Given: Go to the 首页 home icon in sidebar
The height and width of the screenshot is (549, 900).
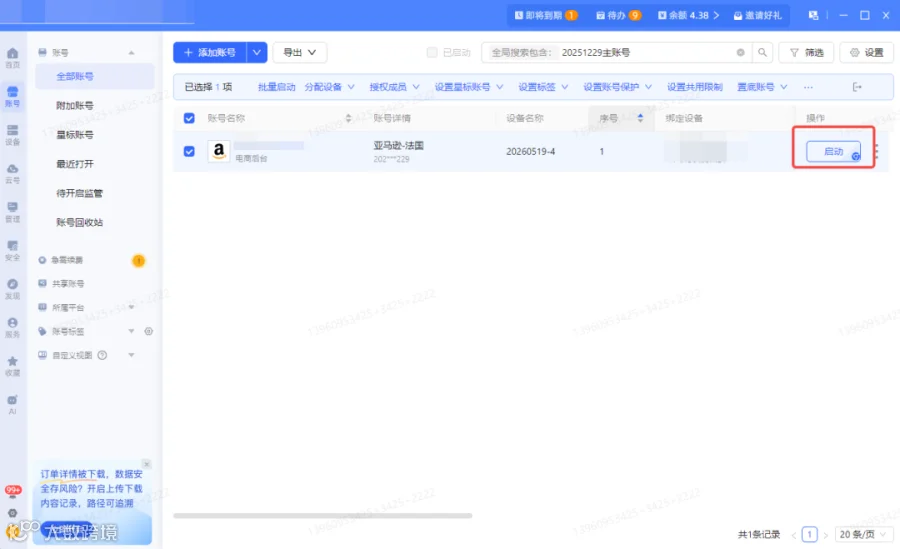Looking at the screenshot, I should 13,57.
